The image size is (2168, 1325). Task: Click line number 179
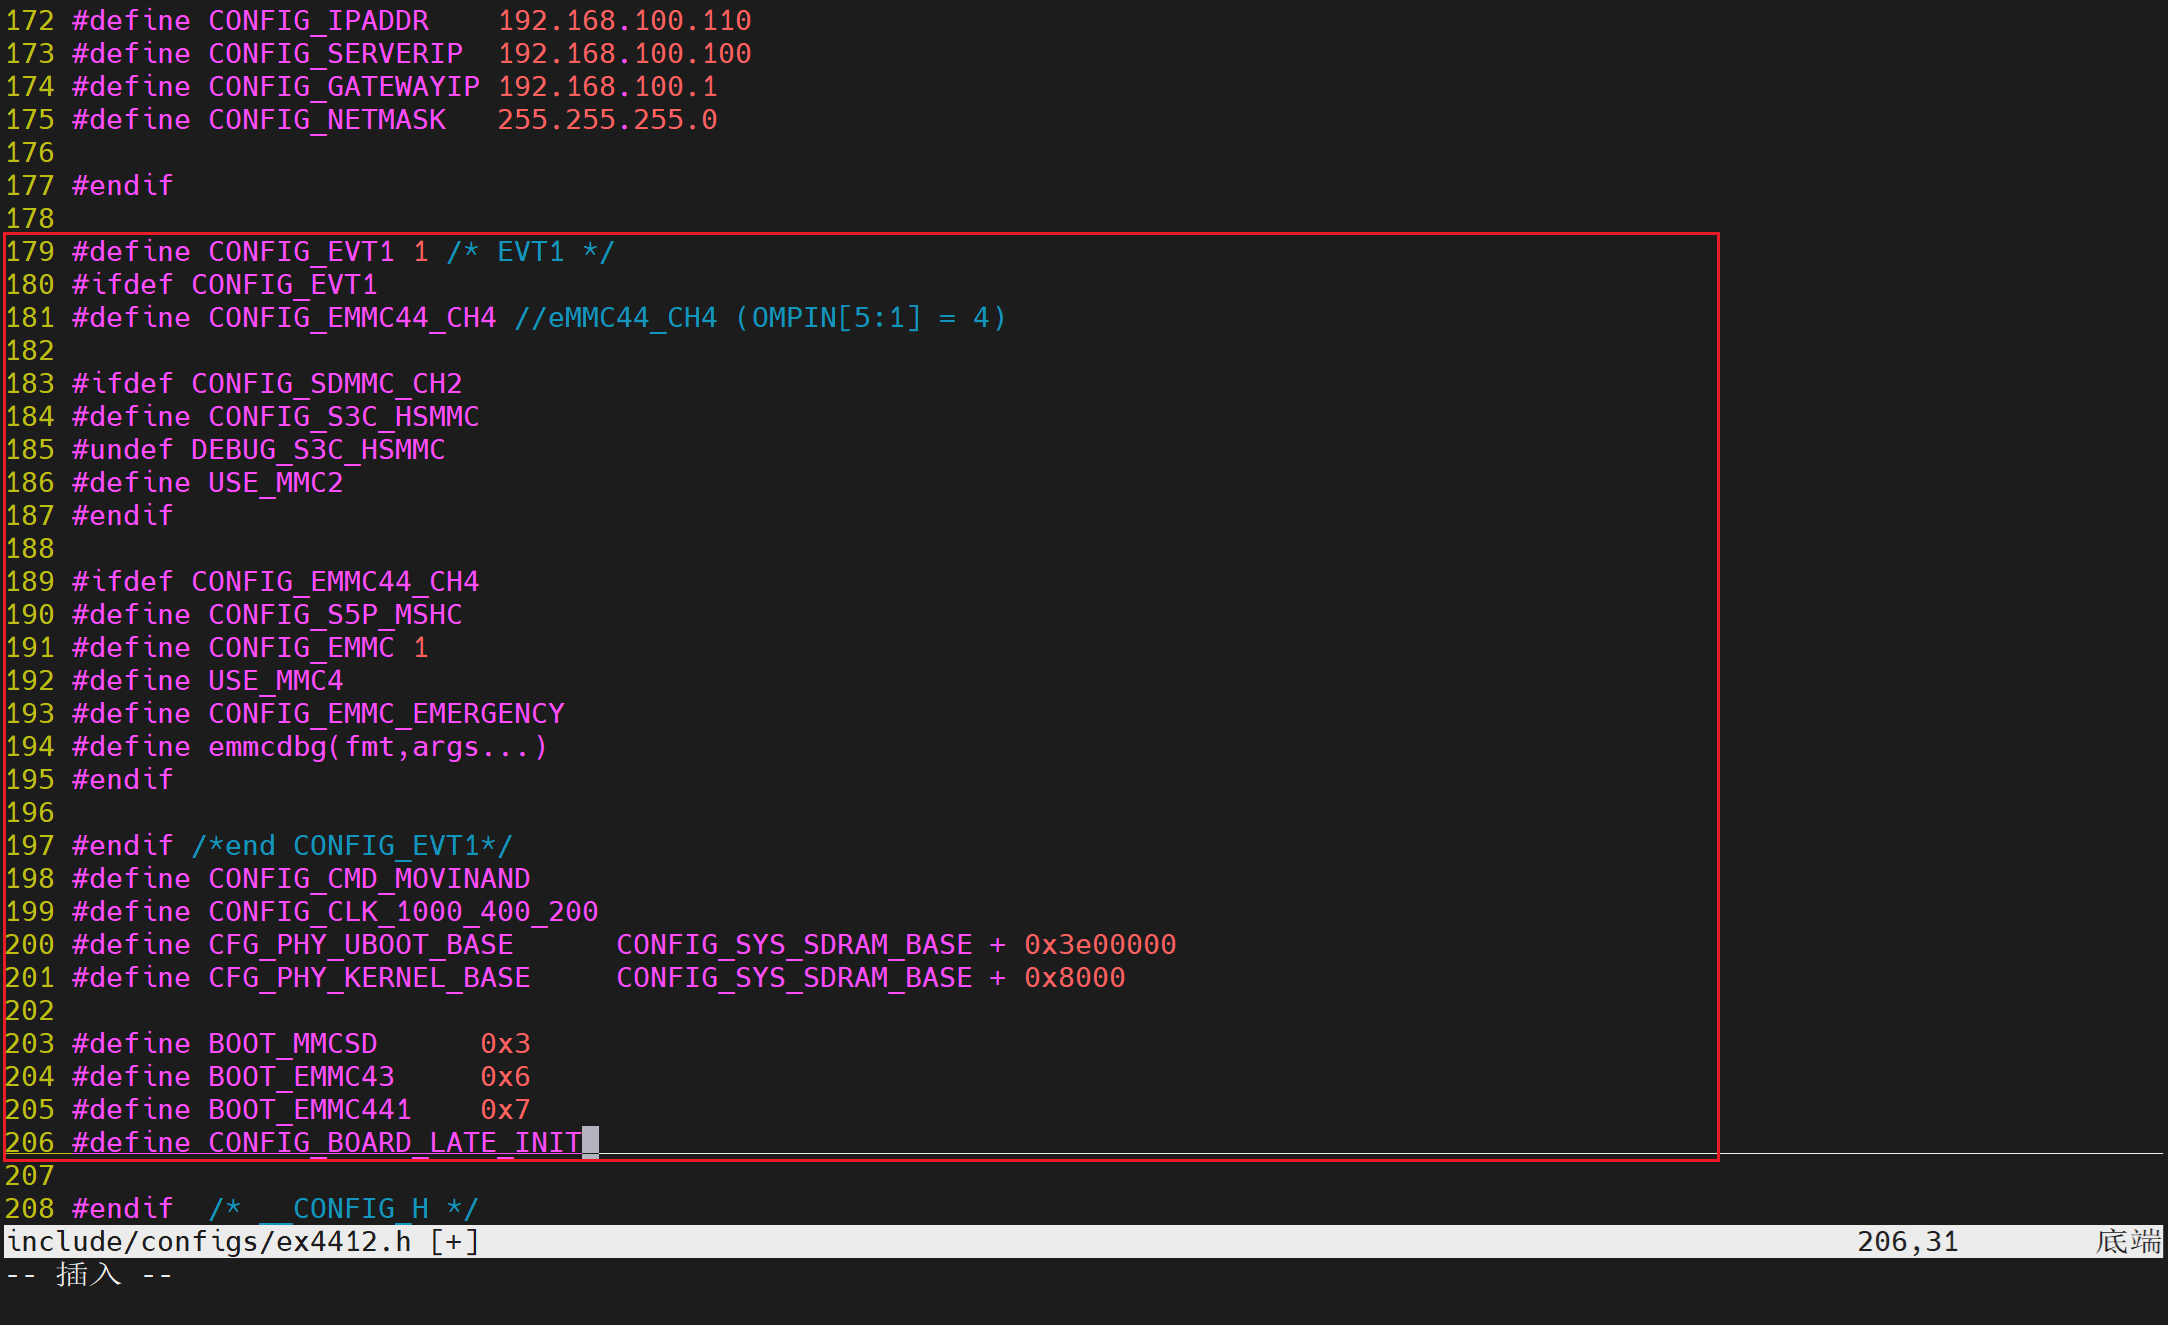30,252
